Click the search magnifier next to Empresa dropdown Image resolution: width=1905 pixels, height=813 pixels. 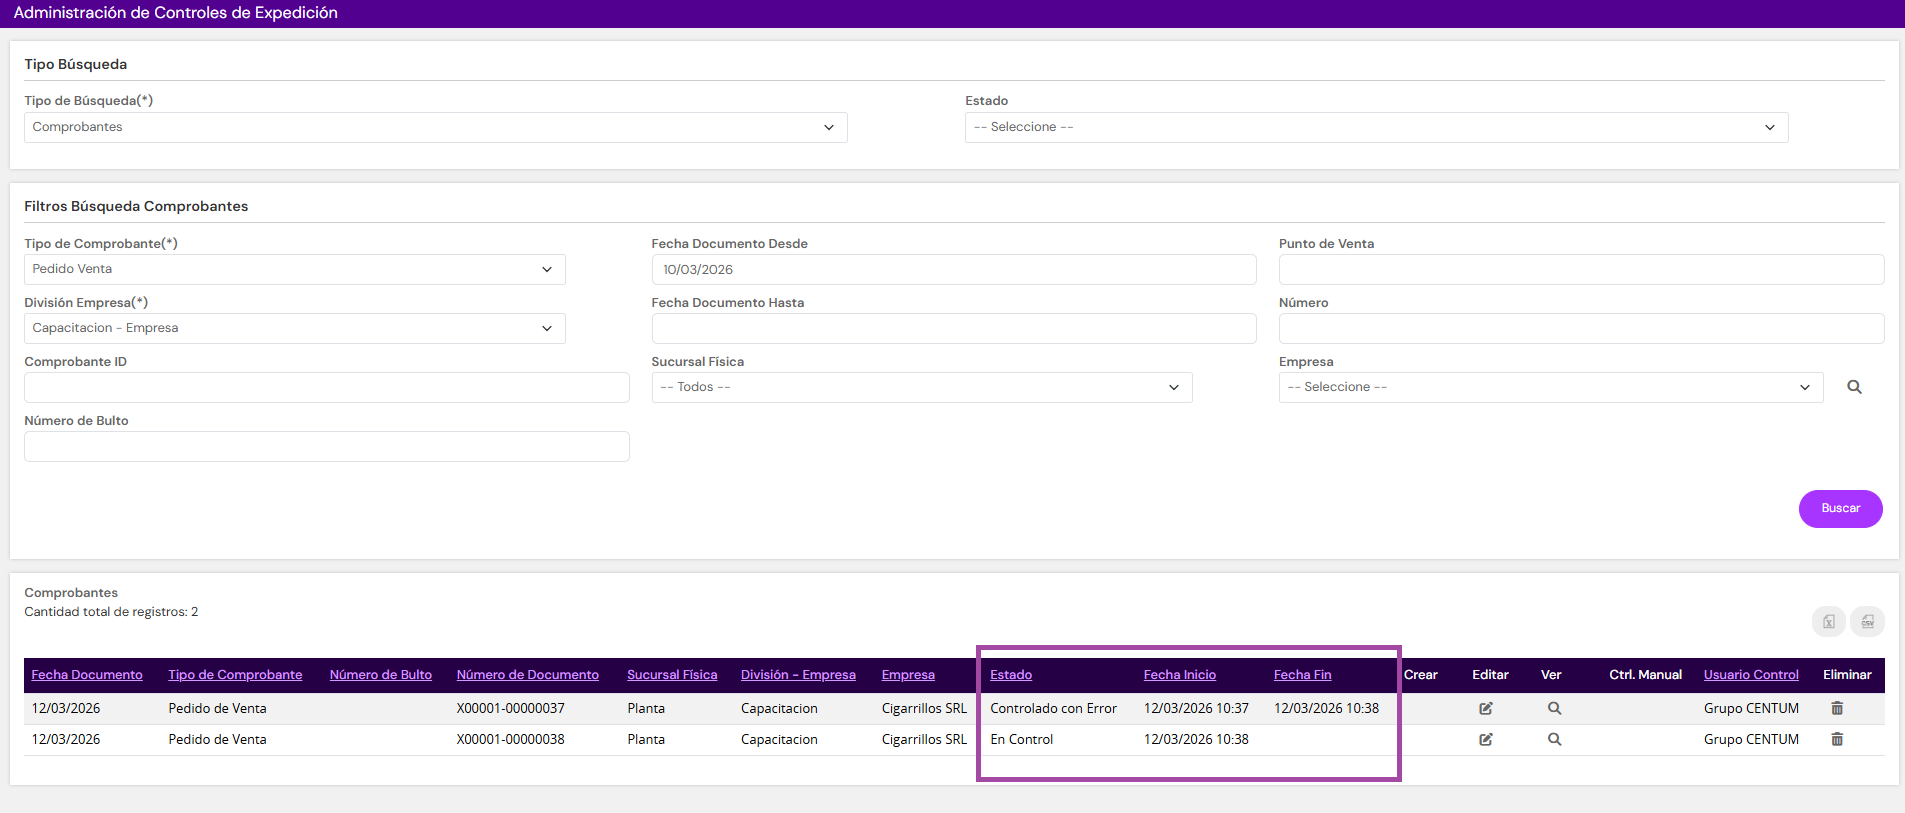(x=1854, y=387)
